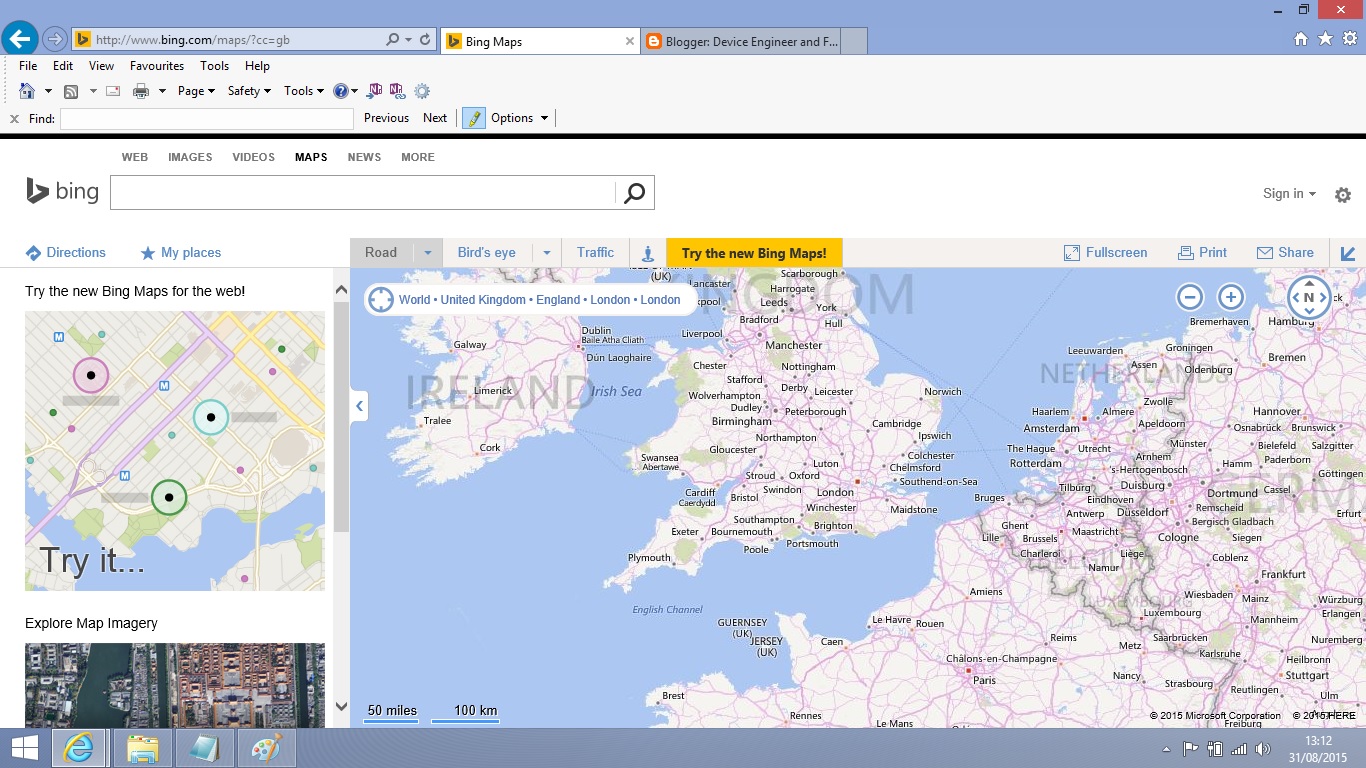
Task: Click the Bing search magnifier button
Action: pos(635,193)
